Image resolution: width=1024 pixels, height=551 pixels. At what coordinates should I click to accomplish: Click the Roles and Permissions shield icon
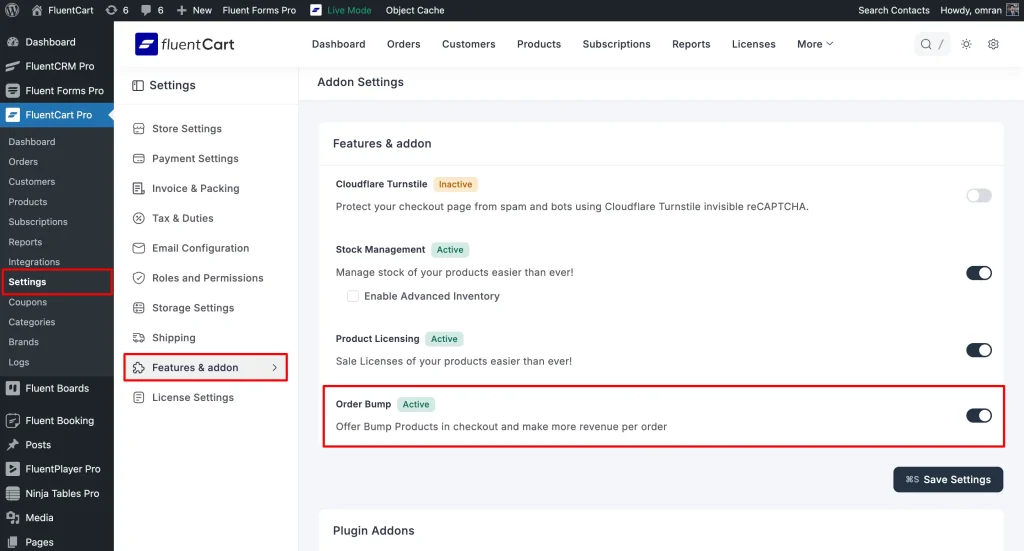coord(138,278)
